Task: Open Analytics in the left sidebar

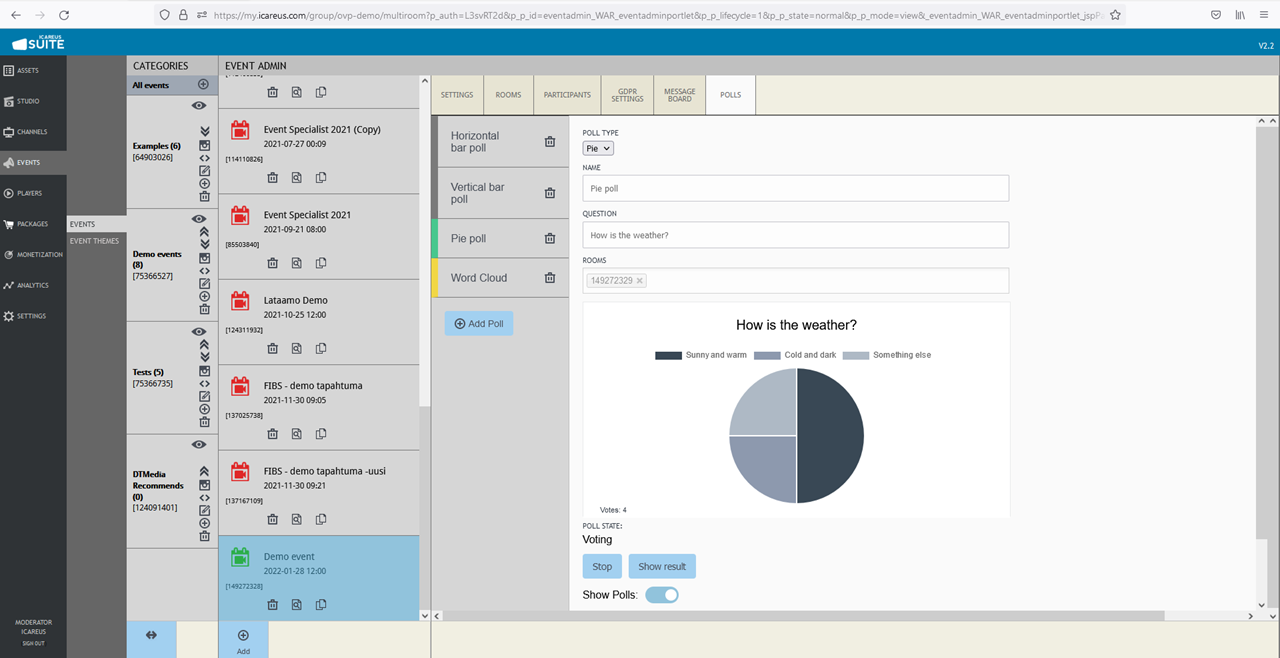Action: click(33, 286)
